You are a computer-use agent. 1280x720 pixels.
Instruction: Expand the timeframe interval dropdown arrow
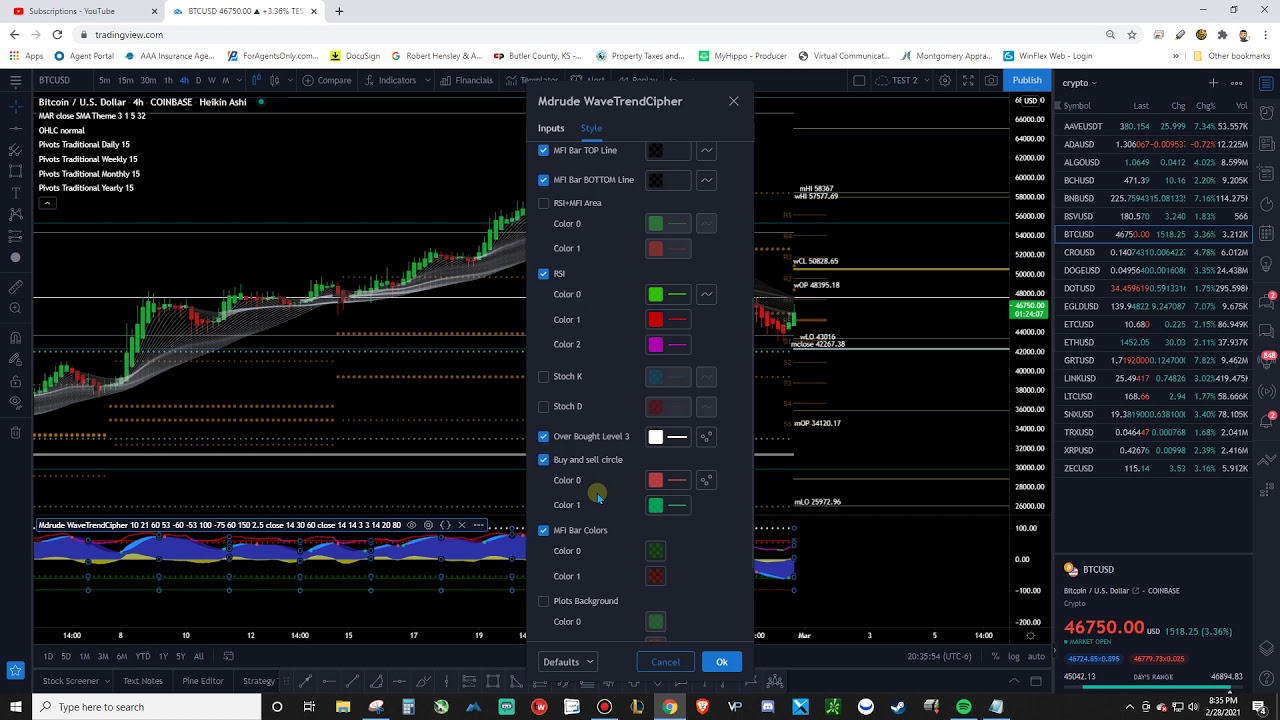click(x=239, y=80)
